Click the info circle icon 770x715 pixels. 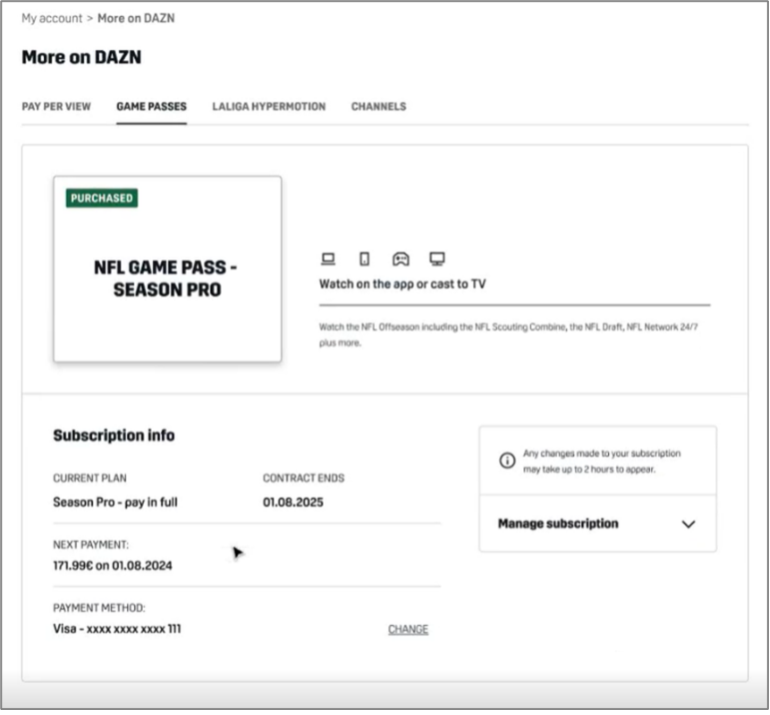[507, 461]
